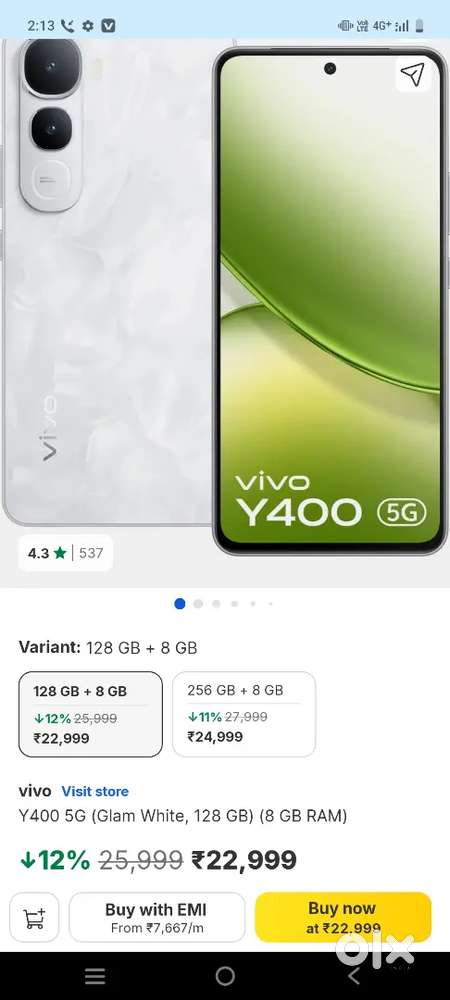The image size is (450, 1000).
Task: Select the 256 GB + 8 GB variant
Action: click(244, 714)
